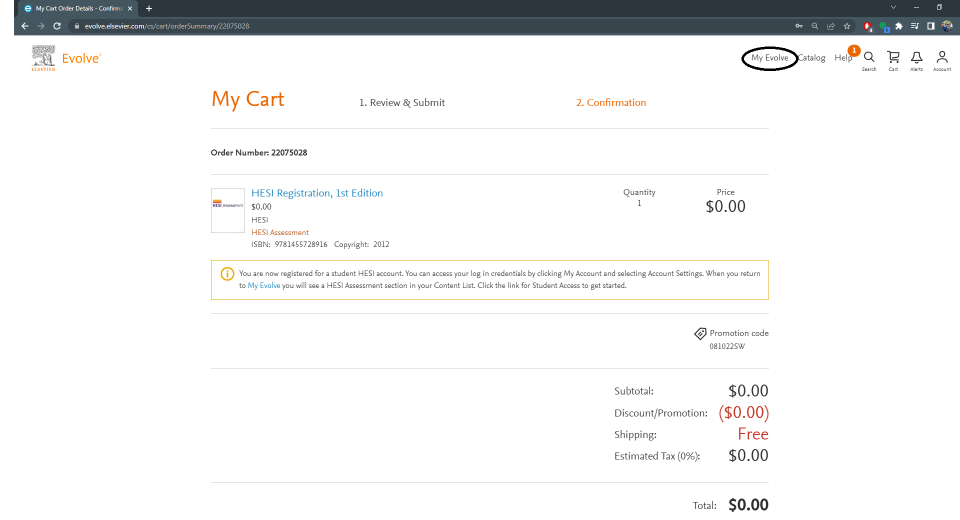Click the Order Number: 22075028 text

(x=259, y=153)
